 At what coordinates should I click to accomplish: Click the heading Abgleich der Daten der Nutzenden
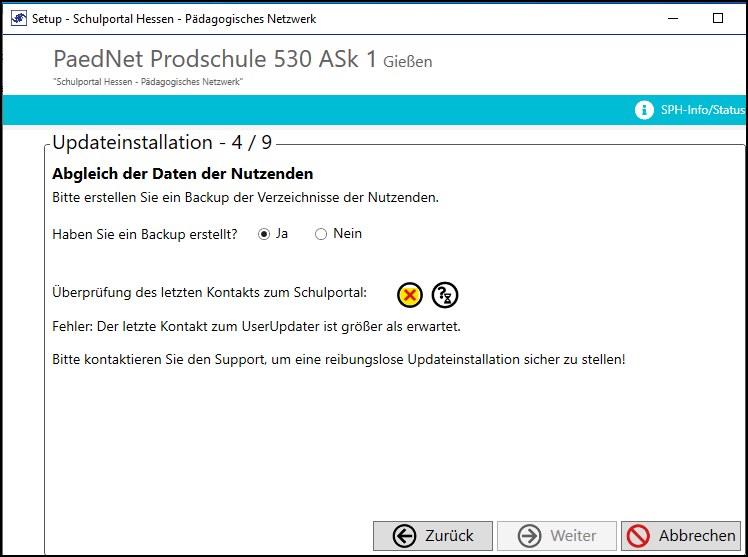[183, 174]
